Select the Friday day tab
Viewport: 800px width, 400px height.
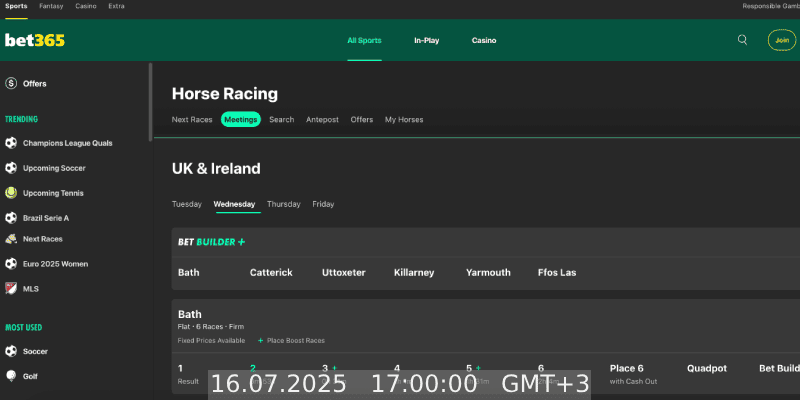[x=323, y=204]
